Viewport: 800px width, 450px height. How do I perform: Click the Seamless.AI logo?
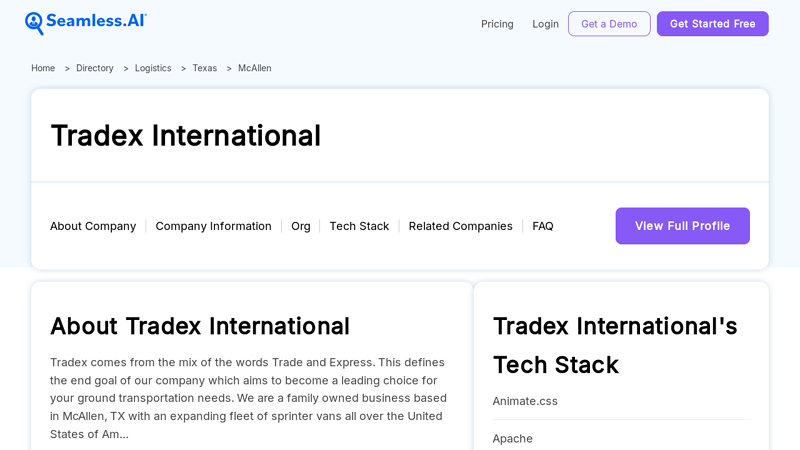[x=86, y=23]
